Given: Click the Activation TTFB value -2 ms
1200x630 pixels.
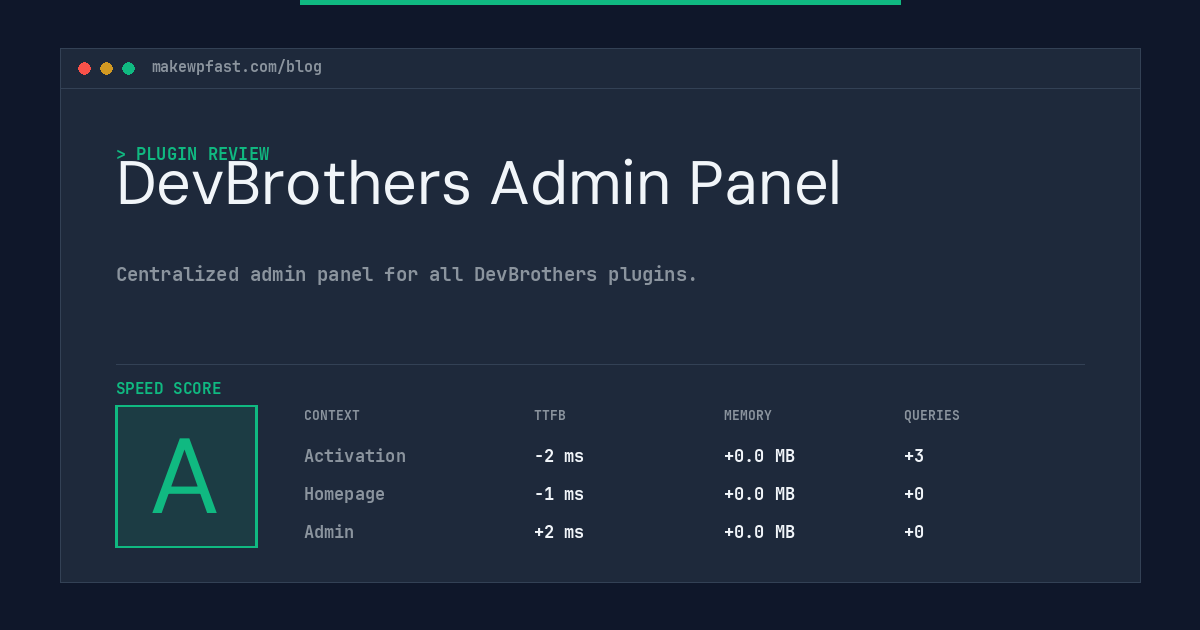Looking at the screenshot, I should point(559,456).
